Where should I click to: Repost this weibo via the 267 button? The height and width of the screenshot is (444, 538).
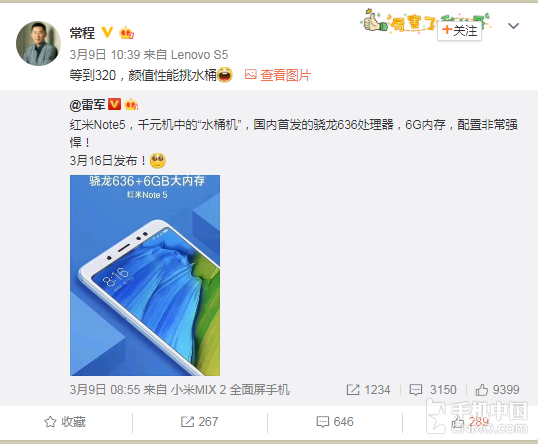pyautogui.click(x=199, y=422)
